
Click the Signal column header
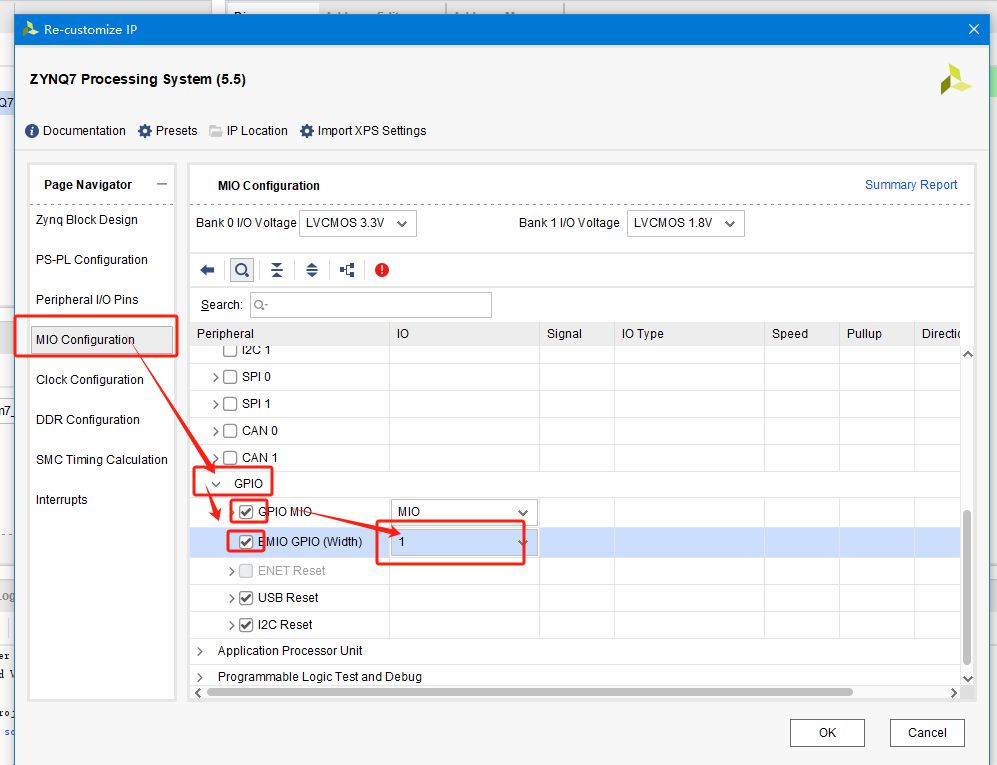[x=577, y=334]
